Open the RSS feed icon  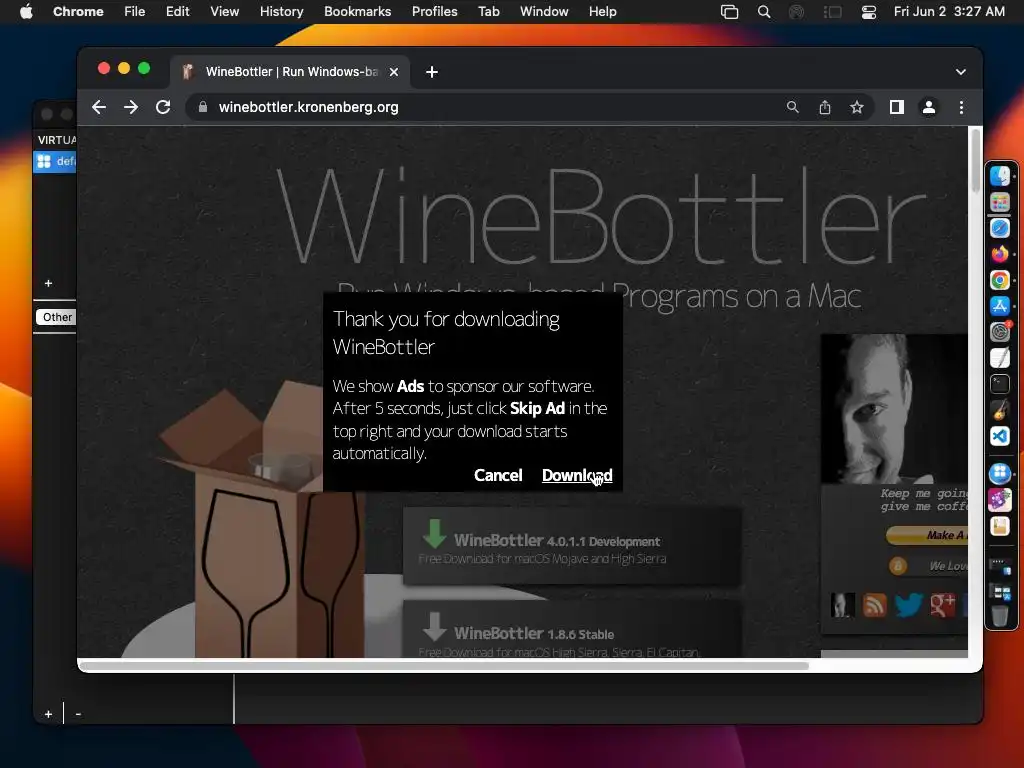[x=874, y=605]
